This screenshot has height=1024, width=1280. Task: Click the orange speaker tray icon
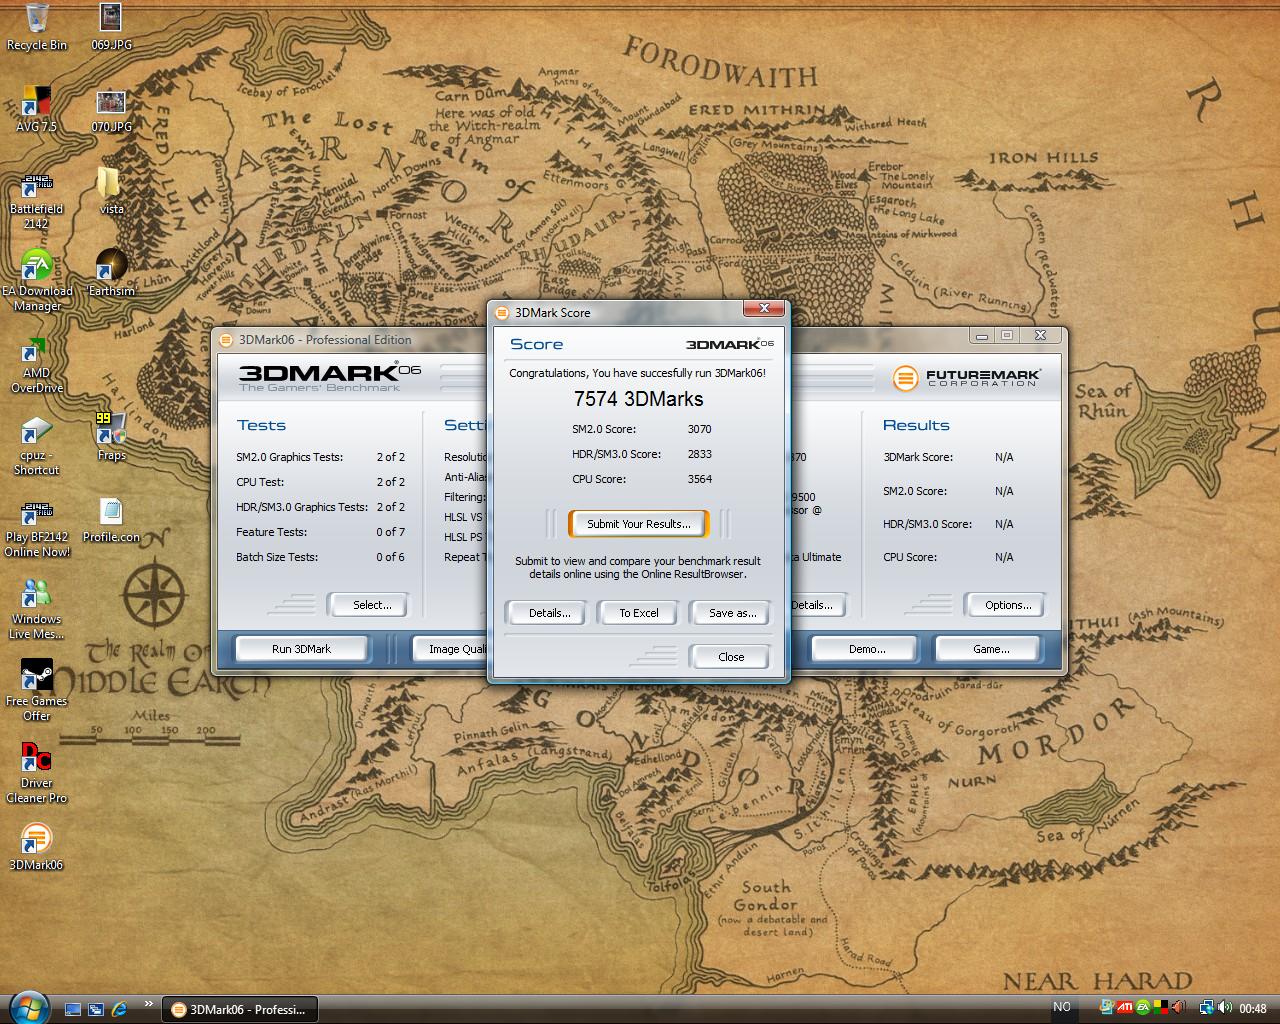pos(1179,1008)
